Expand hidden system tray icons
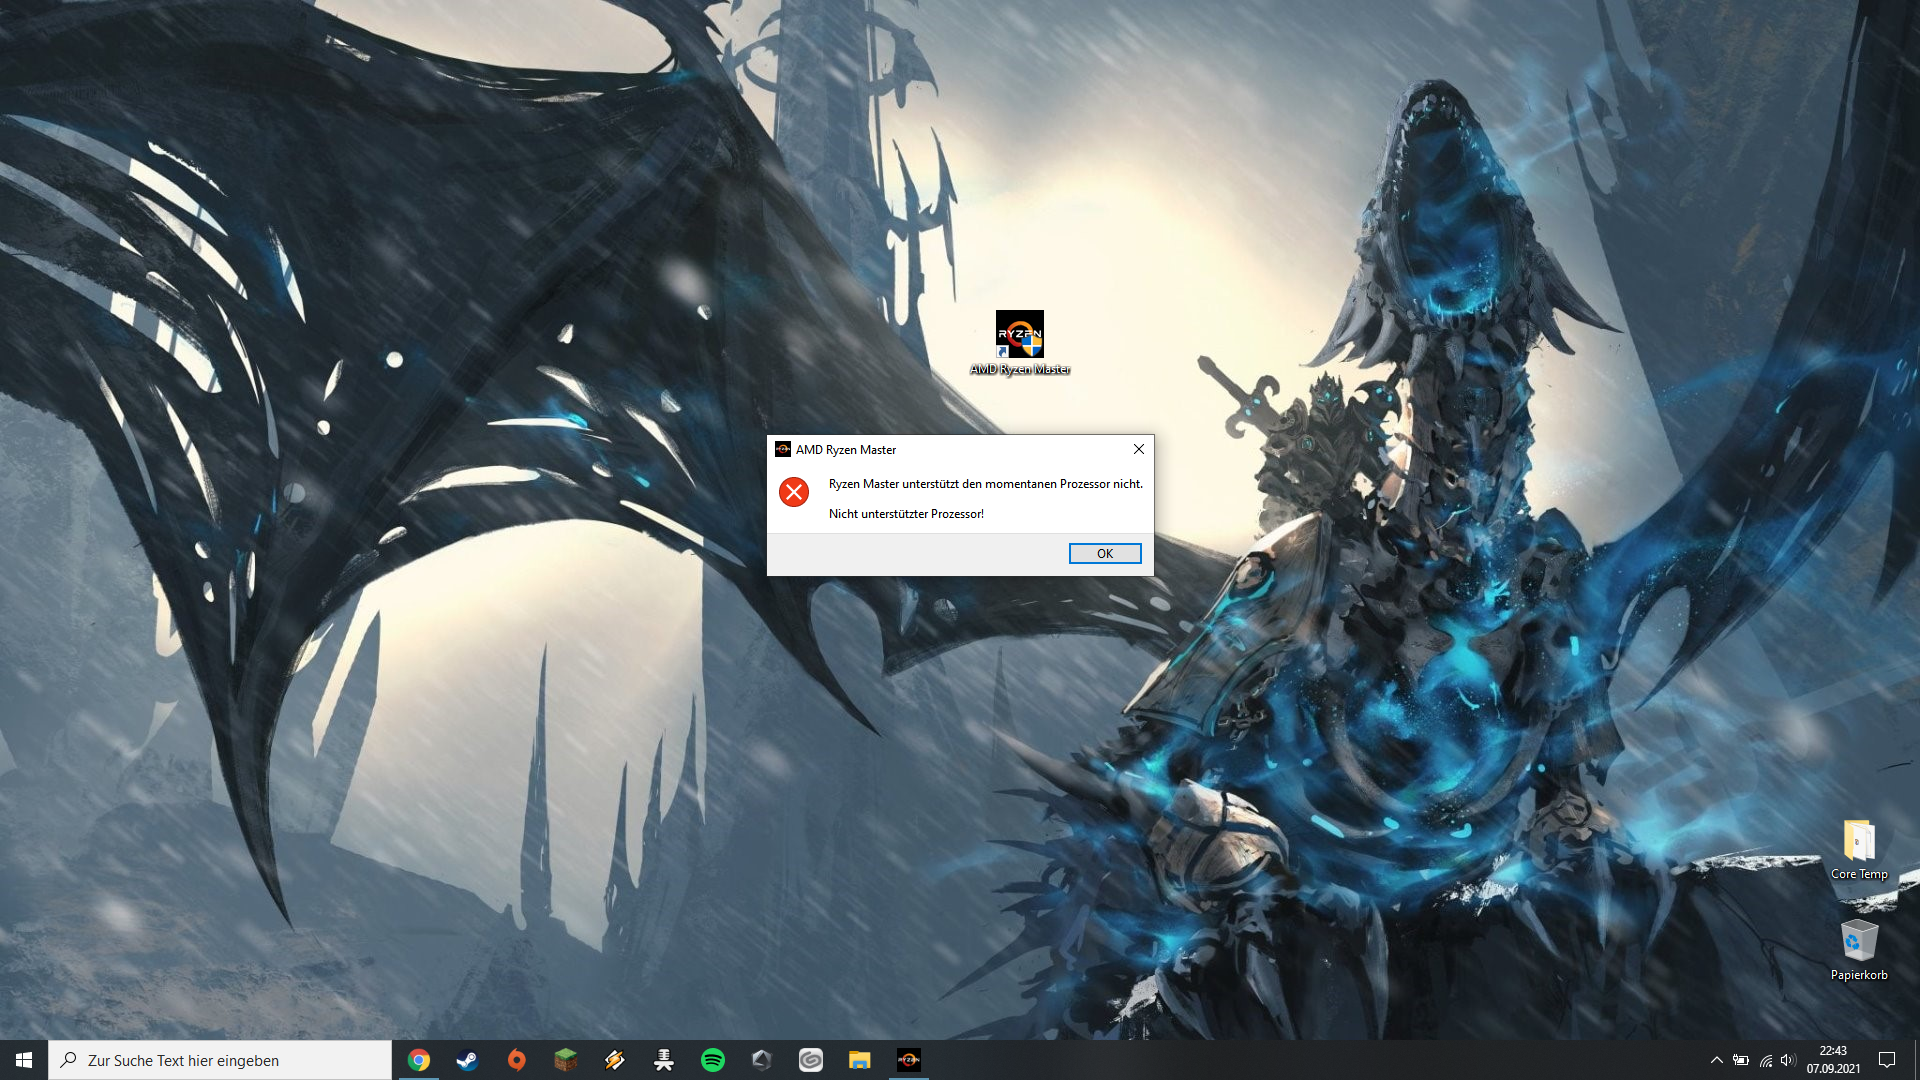 click(x=1716, y=1060)
